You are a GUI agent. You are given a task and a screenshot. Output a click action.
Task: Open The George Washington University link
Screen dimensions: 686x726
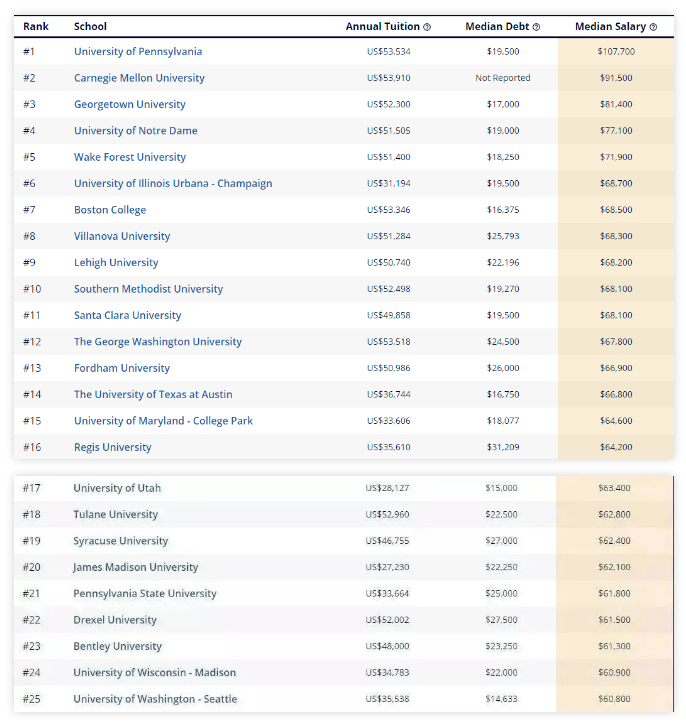(x=158, y=342)
